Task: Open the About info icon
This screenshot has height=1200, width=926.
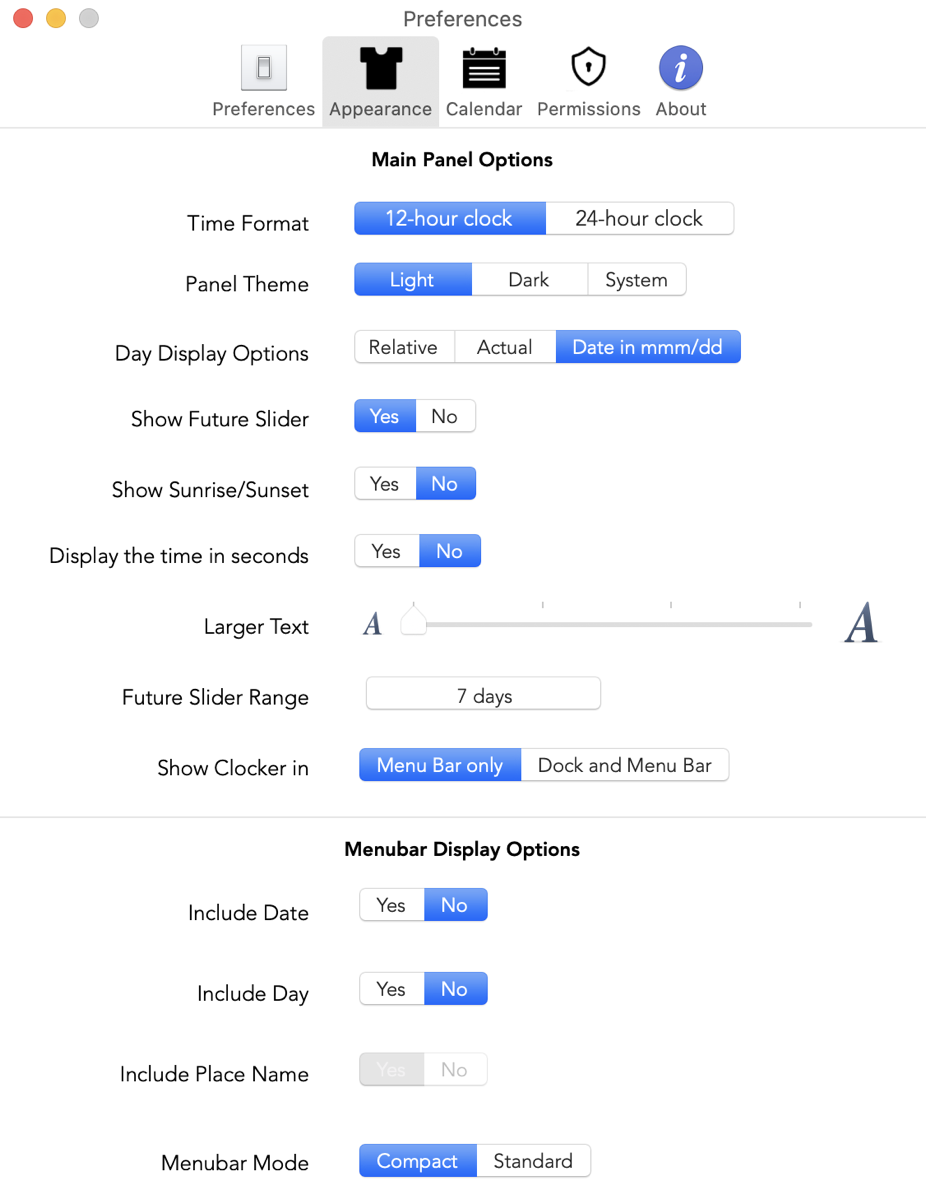Action: coord(681,69)
